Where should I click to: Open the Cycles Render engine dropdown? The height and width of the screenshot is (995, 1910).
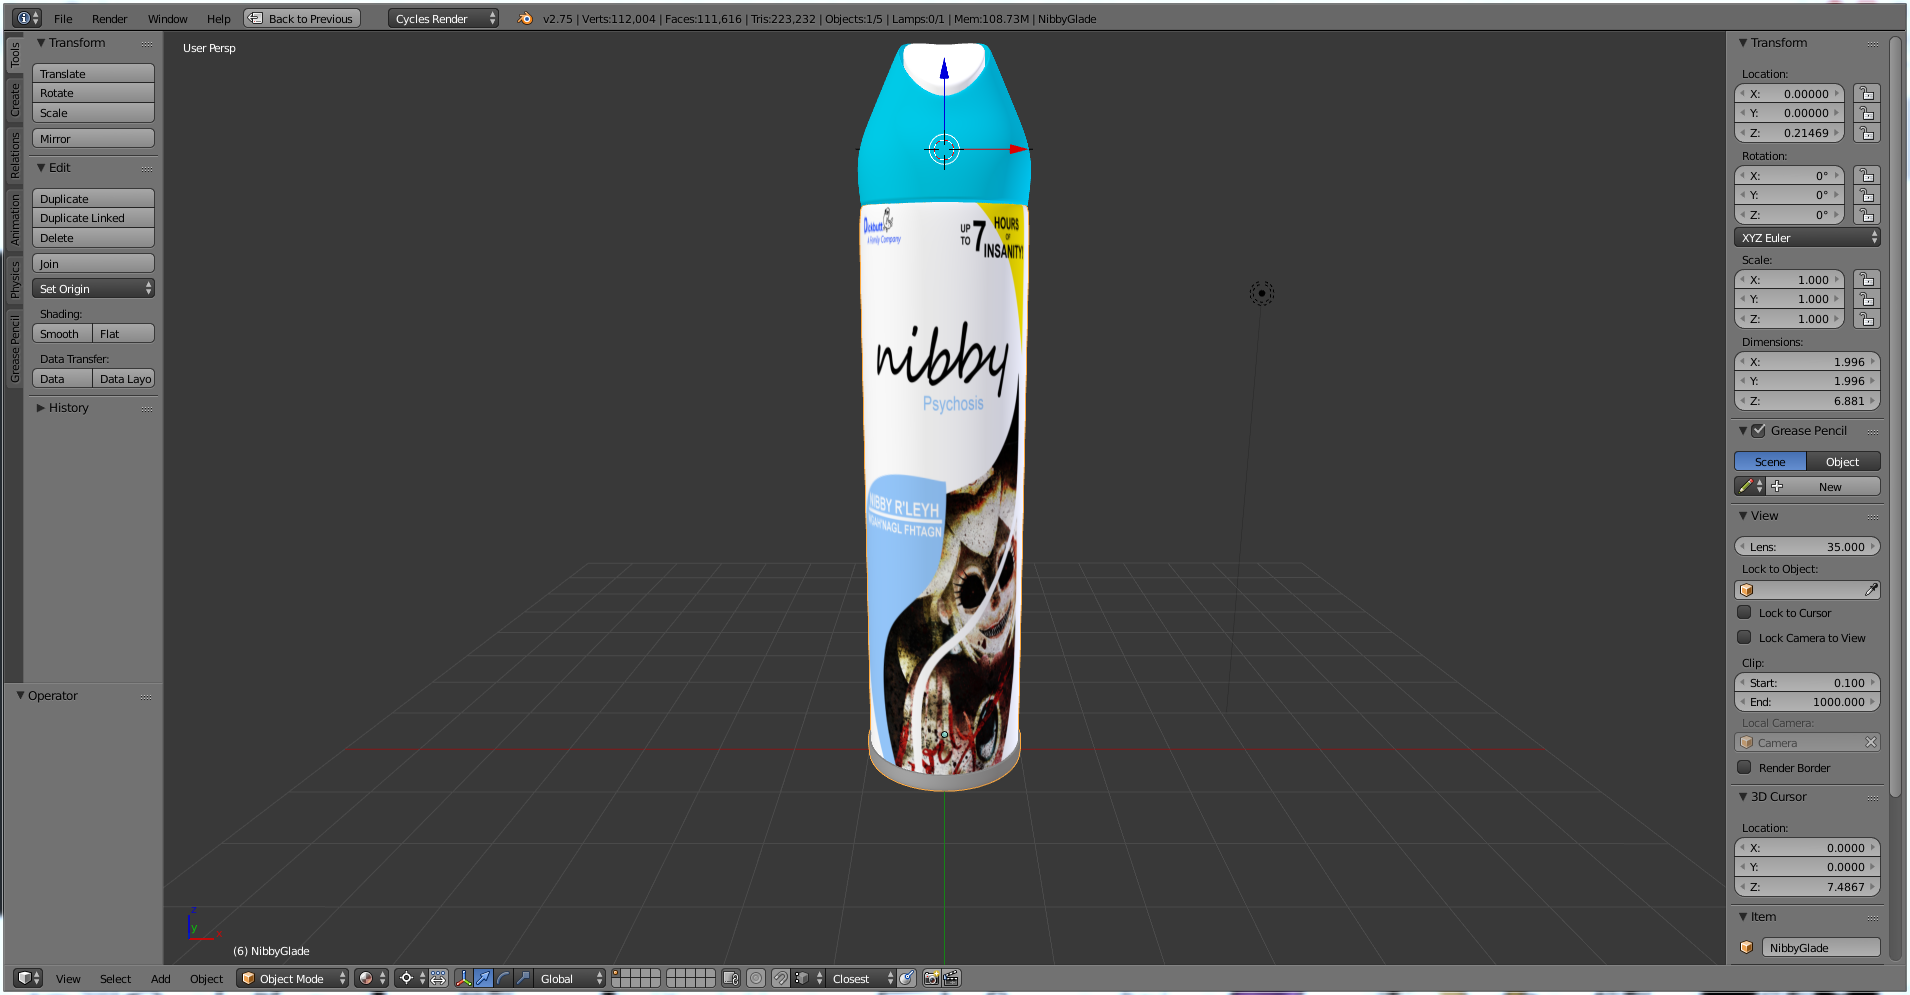(x=443, y=18)
